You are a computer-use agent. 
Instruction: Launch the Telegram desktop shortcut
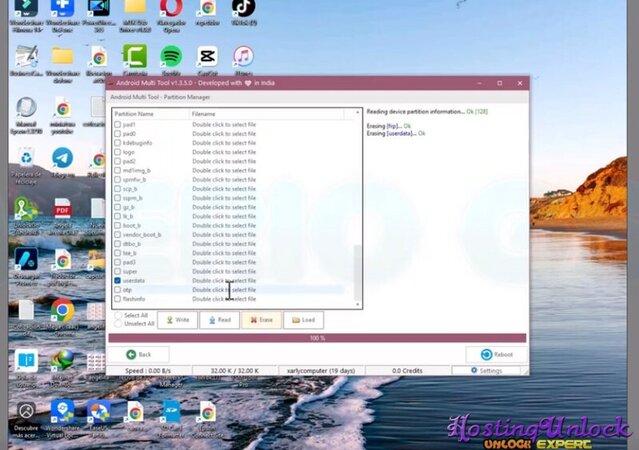[62, 158]
